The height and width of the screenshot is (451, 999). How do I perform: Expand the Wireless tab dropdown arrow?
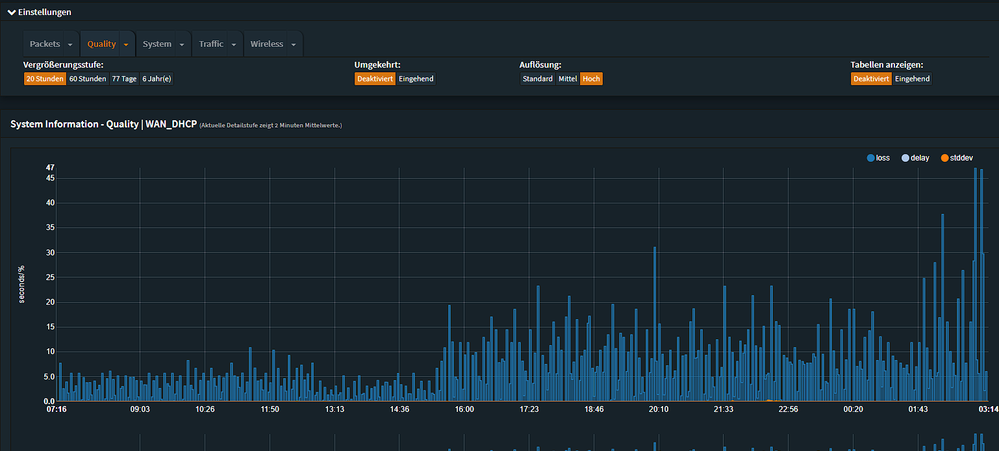(x=293, y=45)
